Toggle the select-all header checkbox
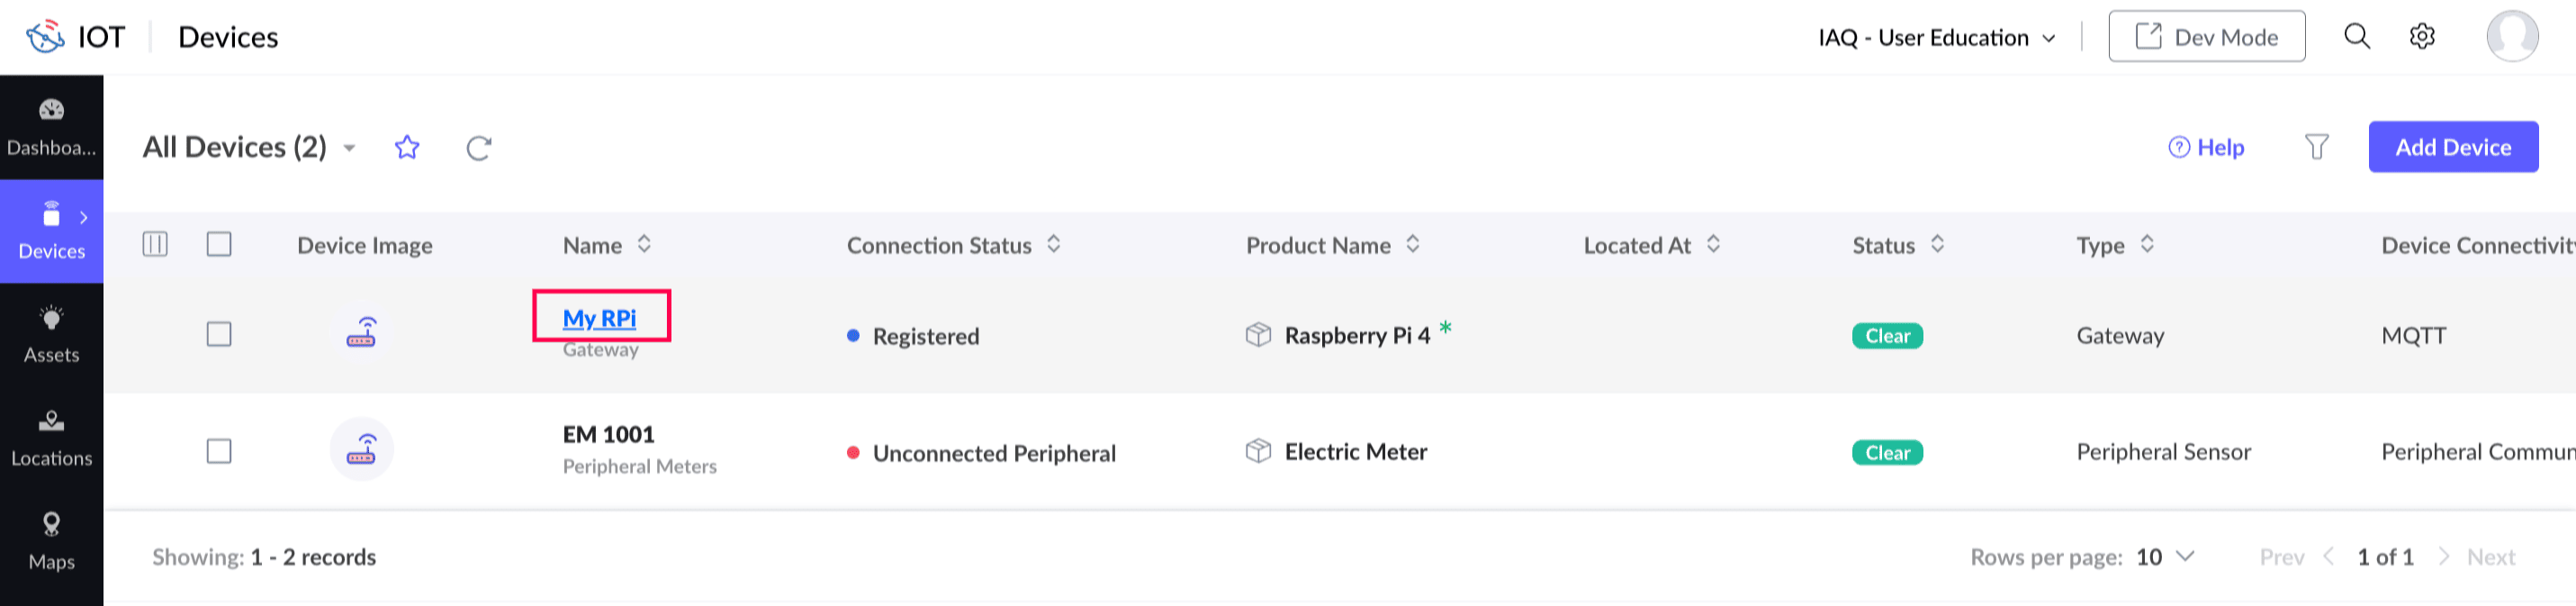The width and height of the screenshot is (2576, 606). (x=219, y=245)
